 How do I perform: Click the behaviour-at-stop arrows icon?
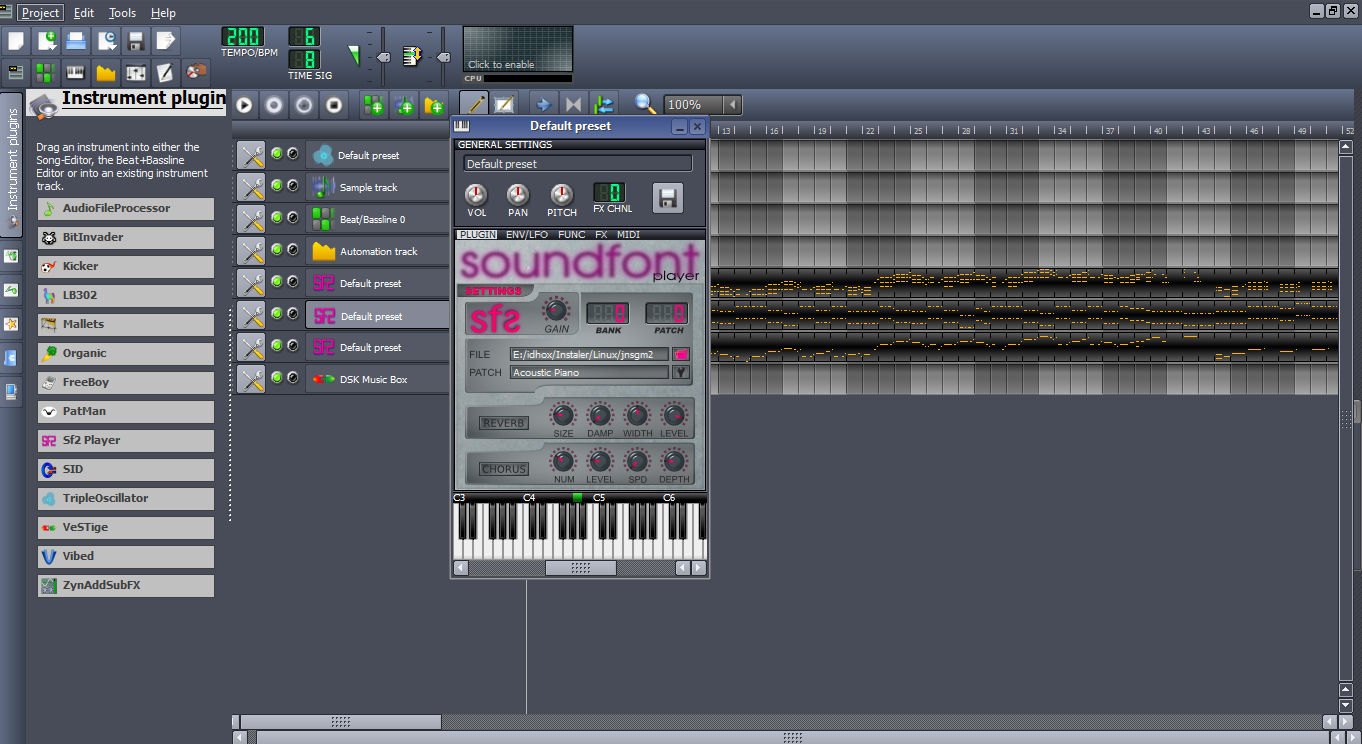click(x=603, y=104)
